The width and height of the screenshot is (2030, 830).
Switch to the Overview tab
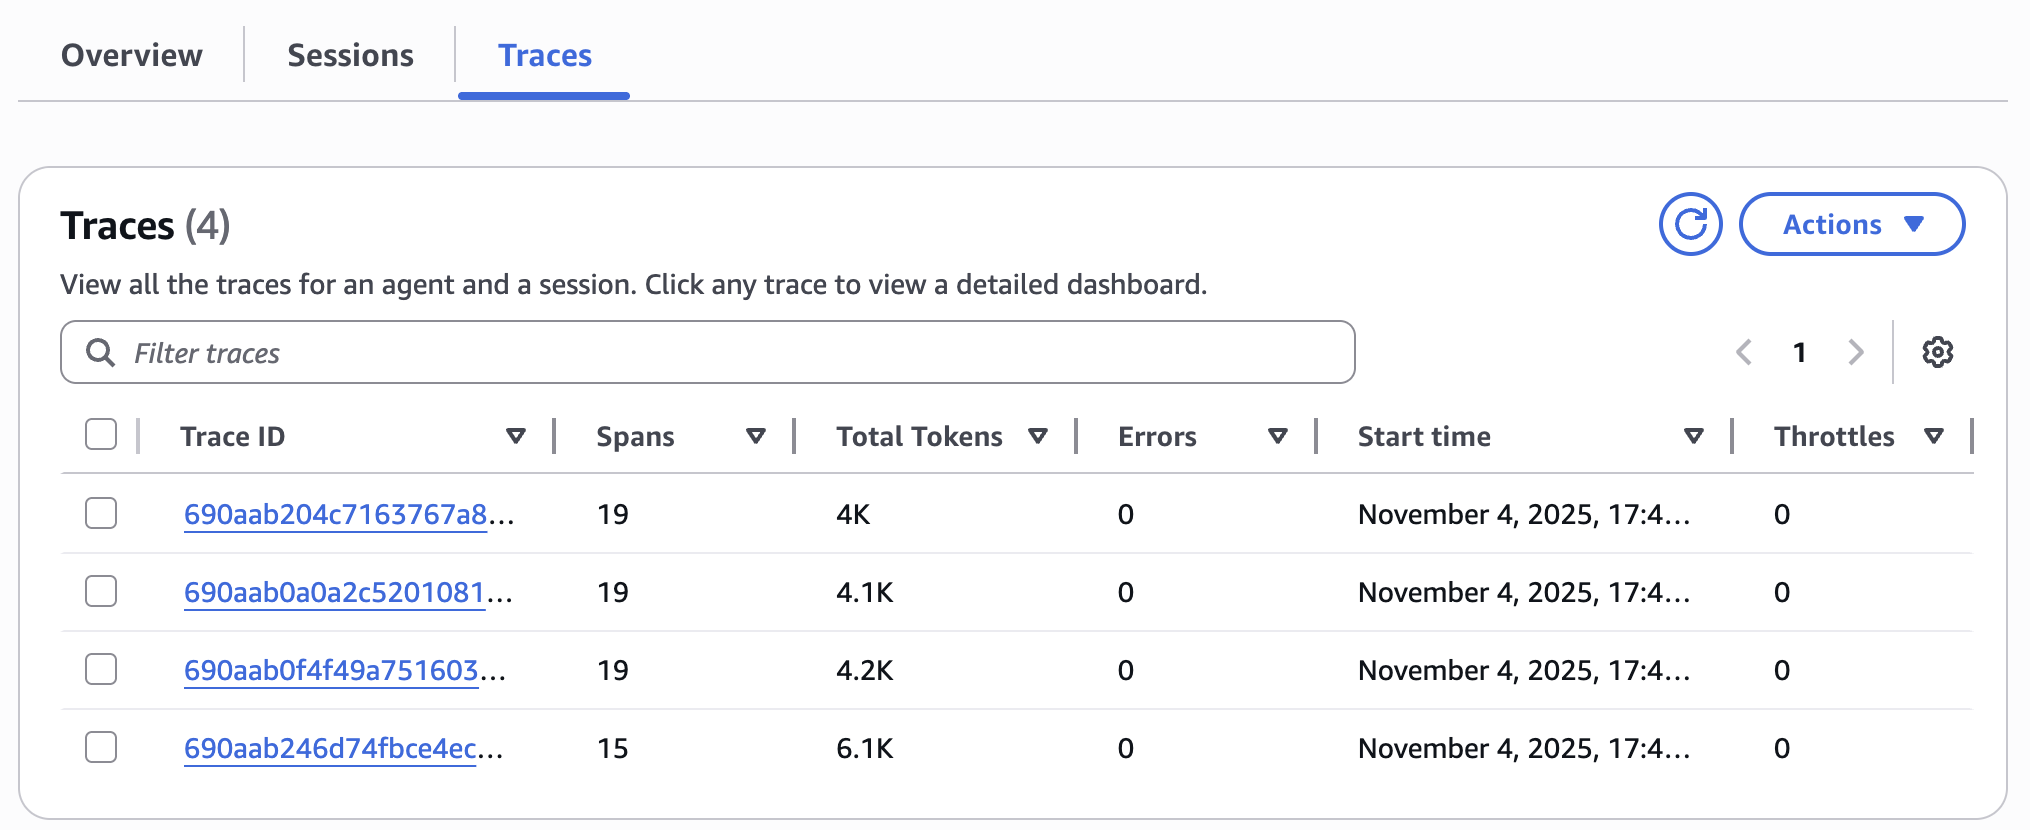point(132,55)
